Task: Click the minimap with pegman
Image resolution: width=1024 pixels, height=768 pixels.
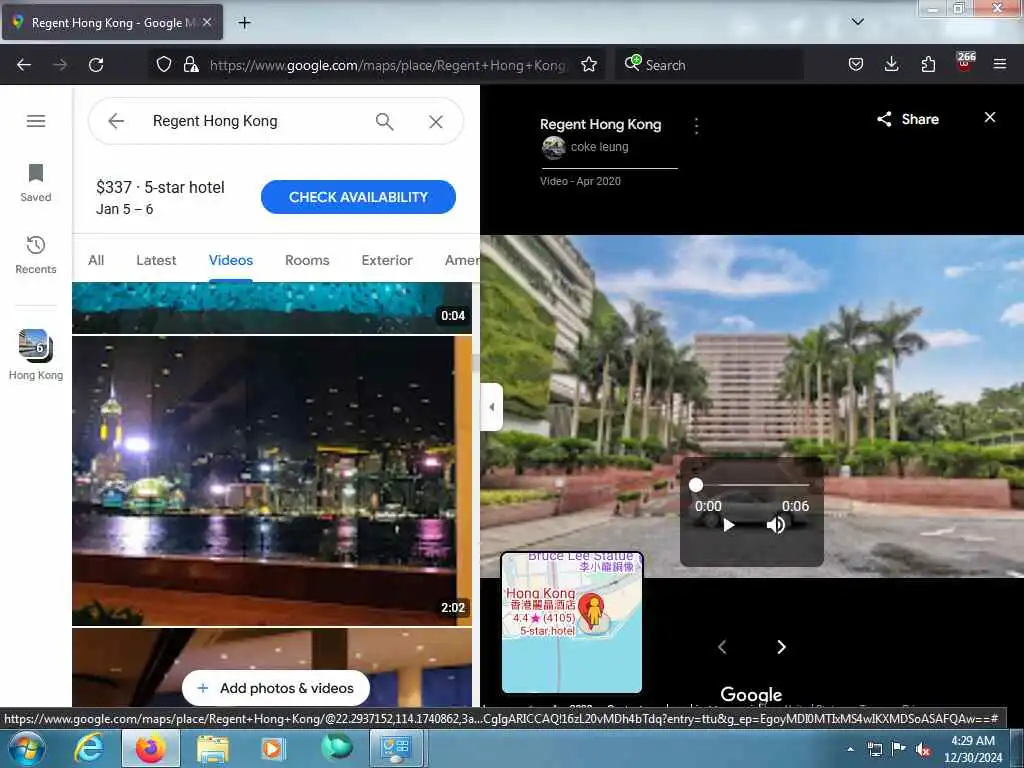Action: point(572,622)
